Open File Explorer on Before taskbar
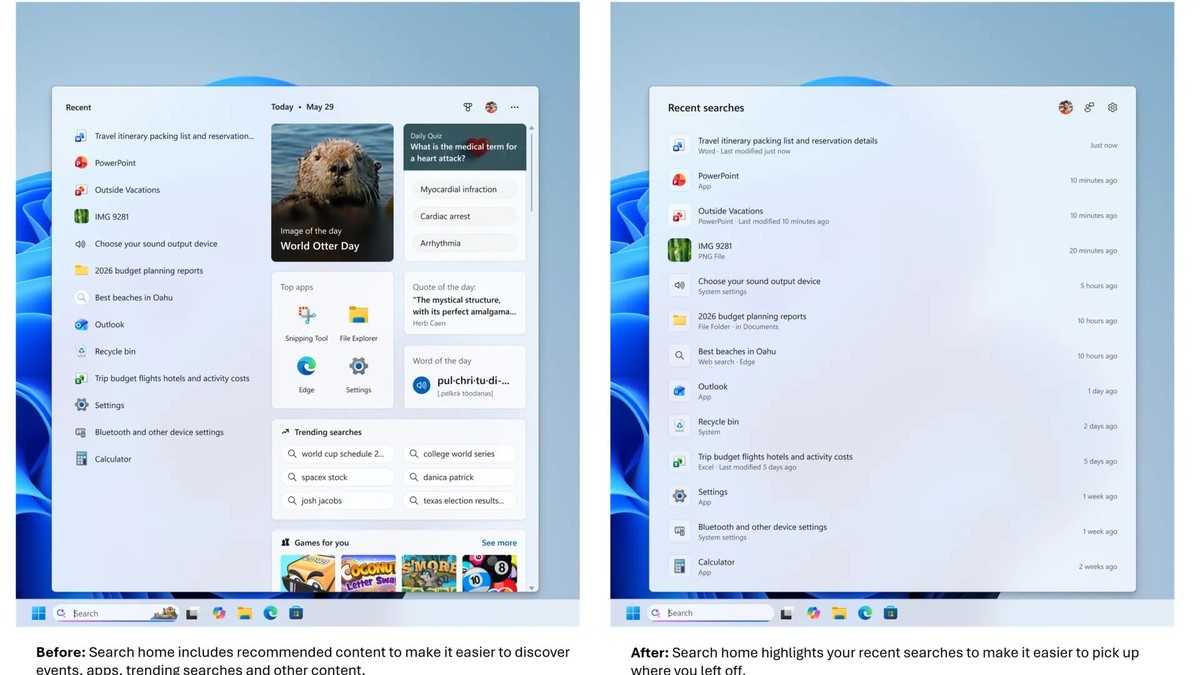Image resolution: width=1200 pixels, height=675 pixels. click(244, 613)
